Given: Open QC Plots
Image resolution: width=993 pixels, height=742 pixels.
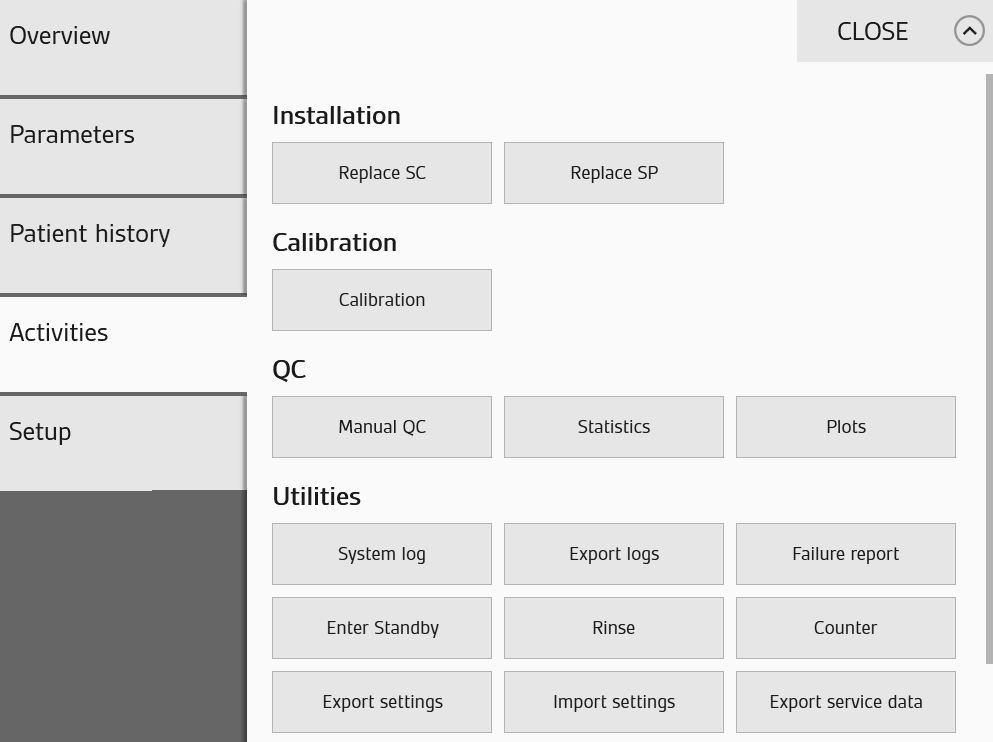Looking at the screenshot, I should pos(845,427).
